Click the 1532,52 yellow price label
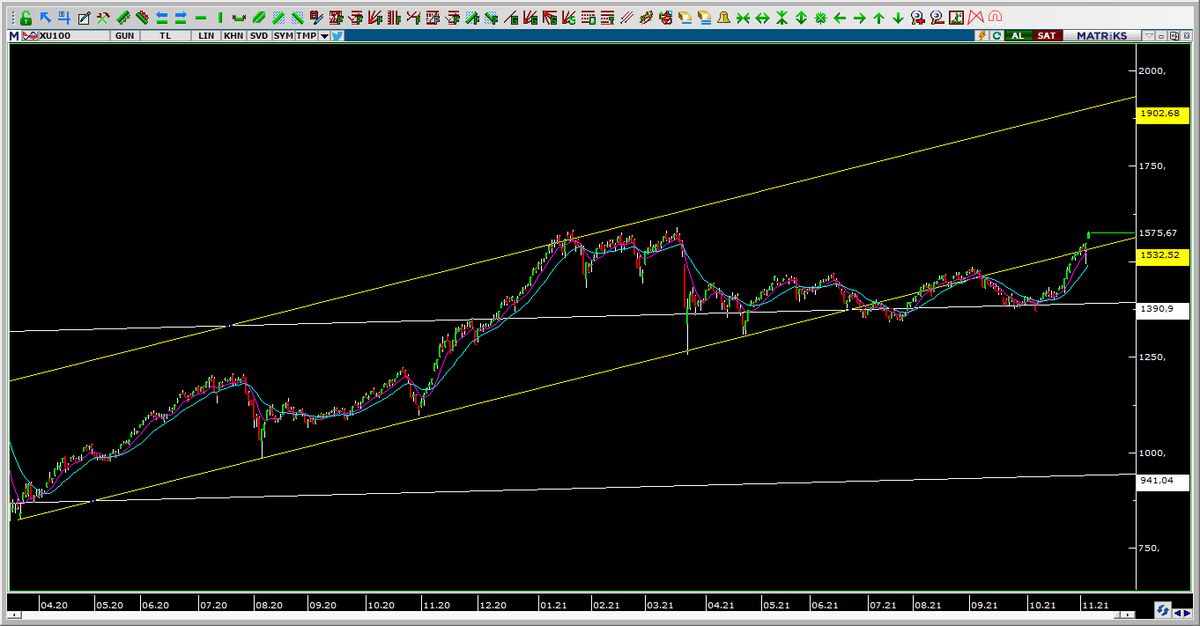Screen dimensions: 1200x626 (x=1161, y=256)
